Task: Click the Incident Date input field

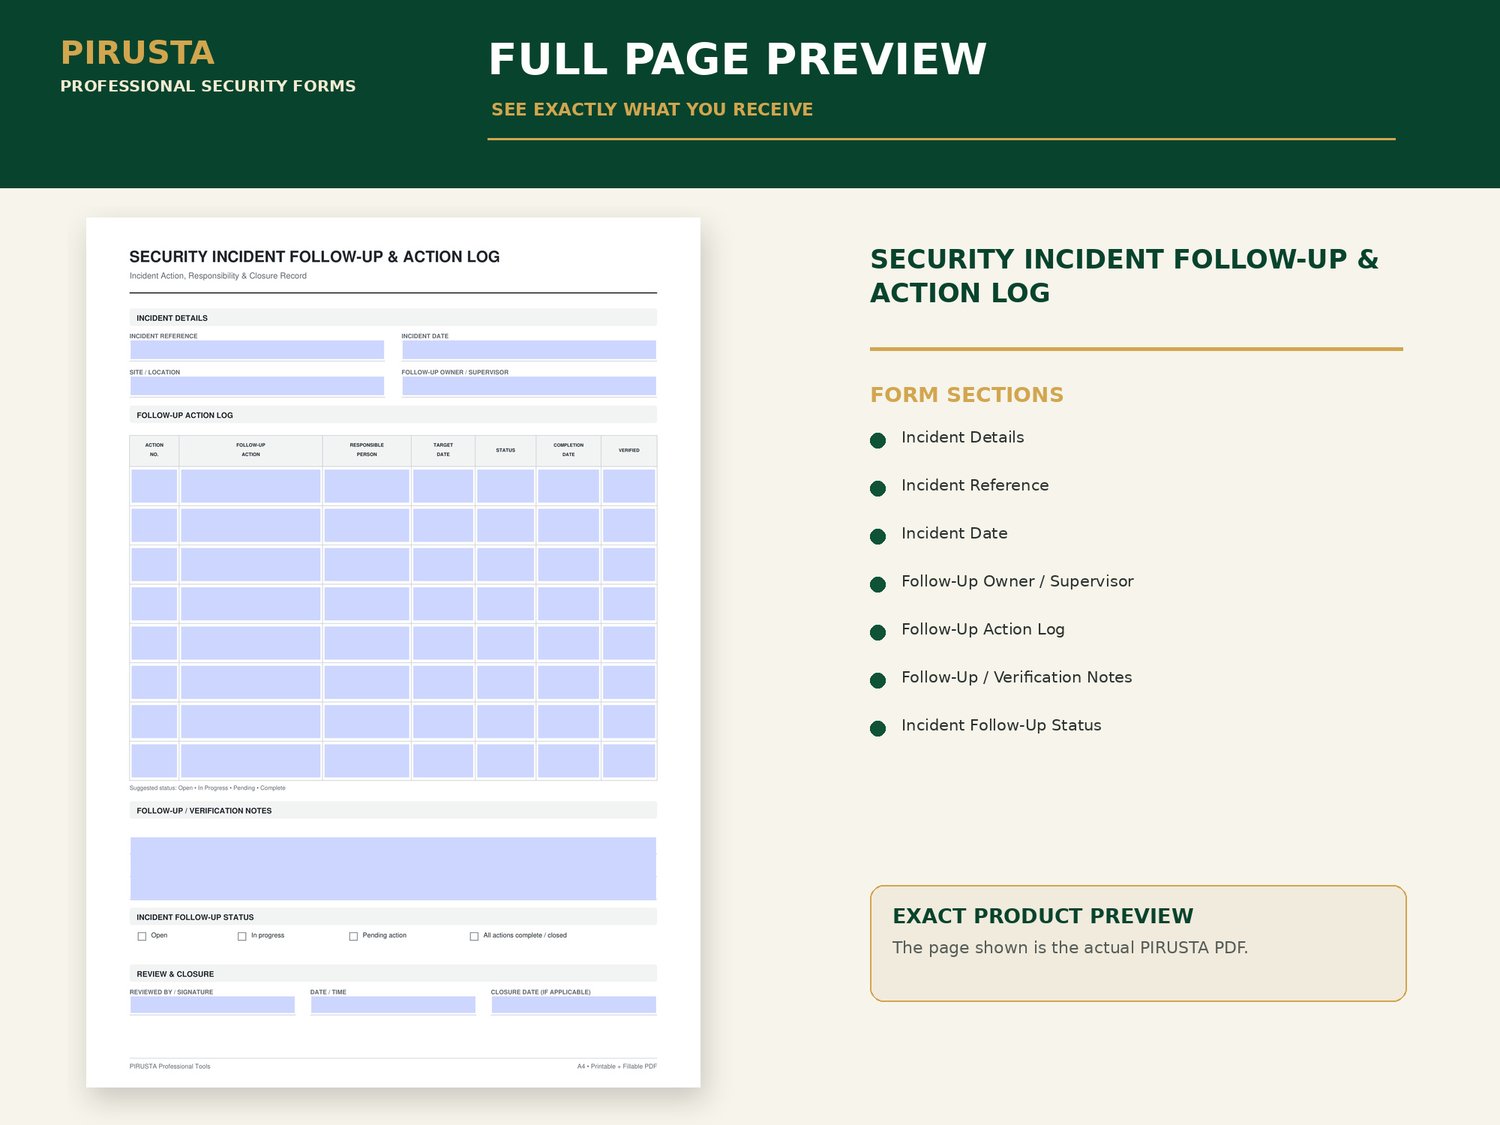Action: coord(529,350)
